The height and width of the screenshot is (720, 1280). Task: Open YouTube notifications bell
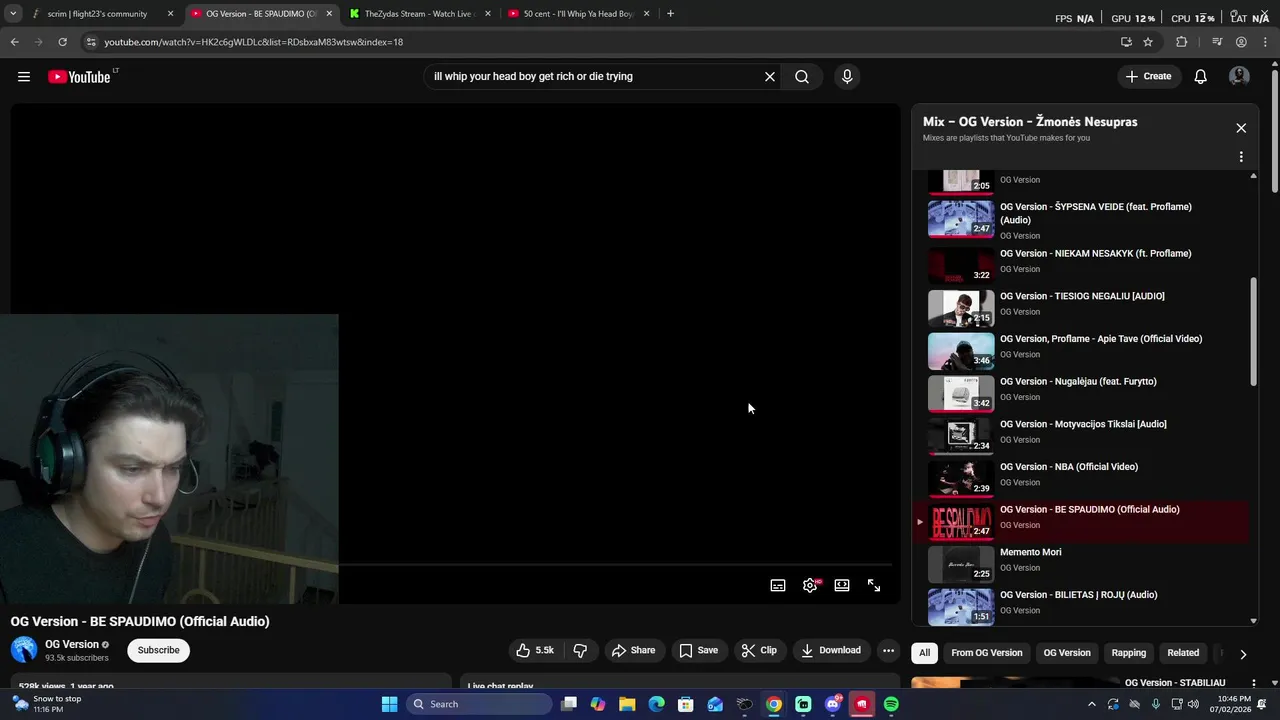[1201, 77]
